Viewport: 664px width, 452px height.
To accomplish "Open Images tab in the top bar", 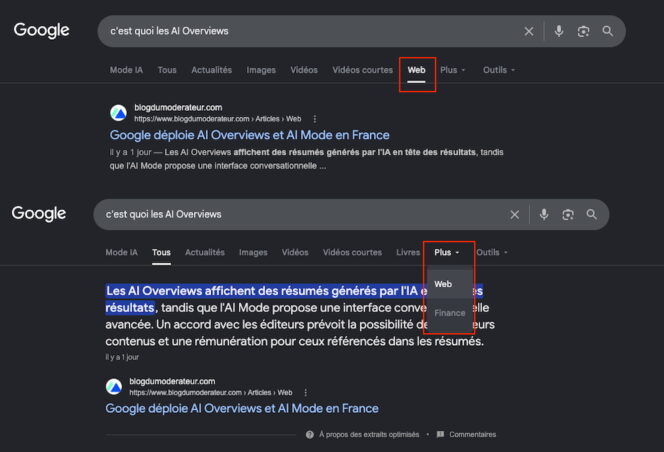I will click(261, 70).
